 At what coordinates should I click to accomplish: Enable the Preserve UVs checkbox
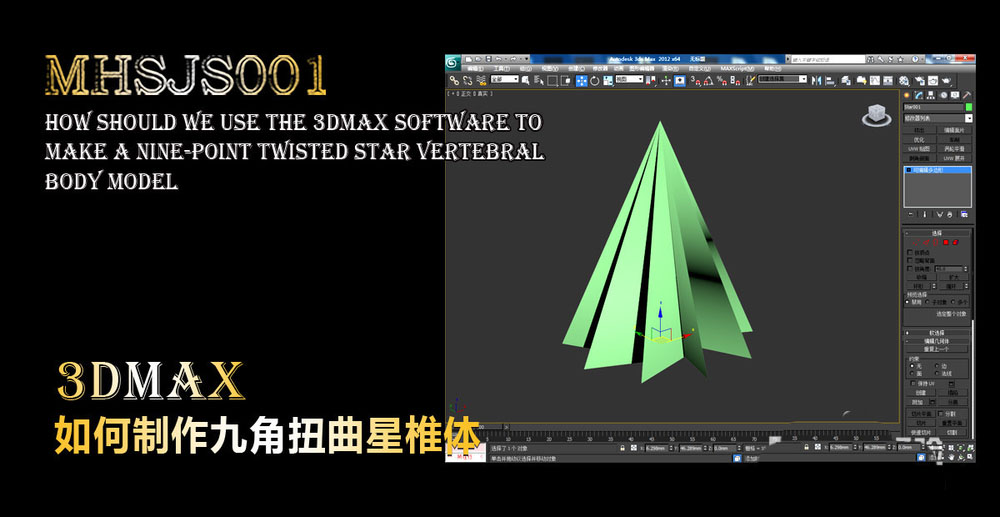tap(913, 384)
